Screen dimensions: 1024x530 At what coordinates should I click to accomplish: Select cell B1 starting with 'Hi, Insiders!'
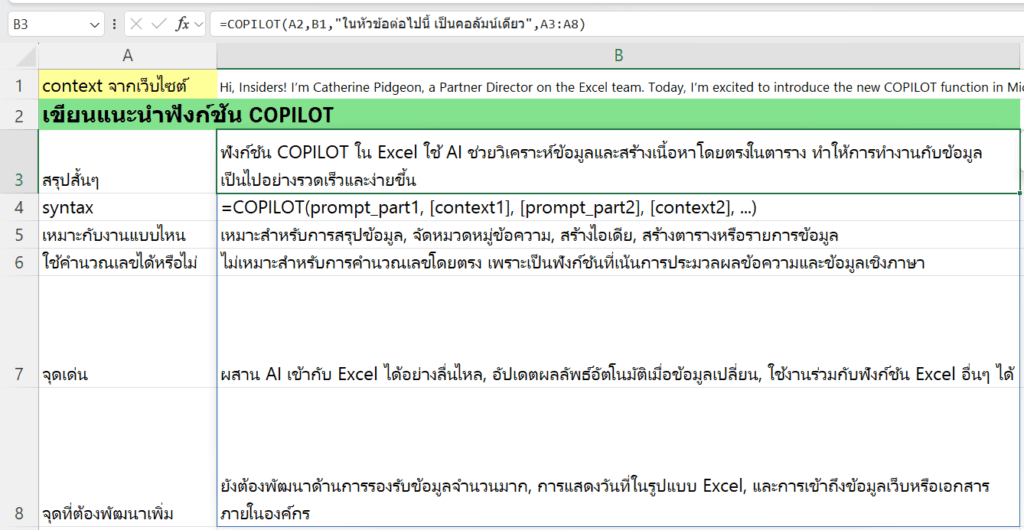[619, 85]
